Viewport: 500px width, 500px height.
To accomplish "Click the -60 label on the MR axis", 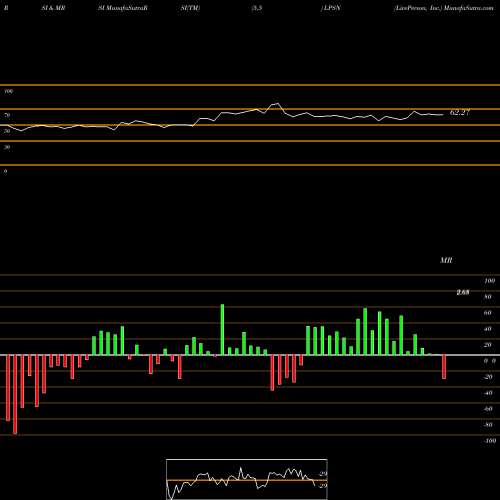I will pyautogui.click(x=488, y=409).
